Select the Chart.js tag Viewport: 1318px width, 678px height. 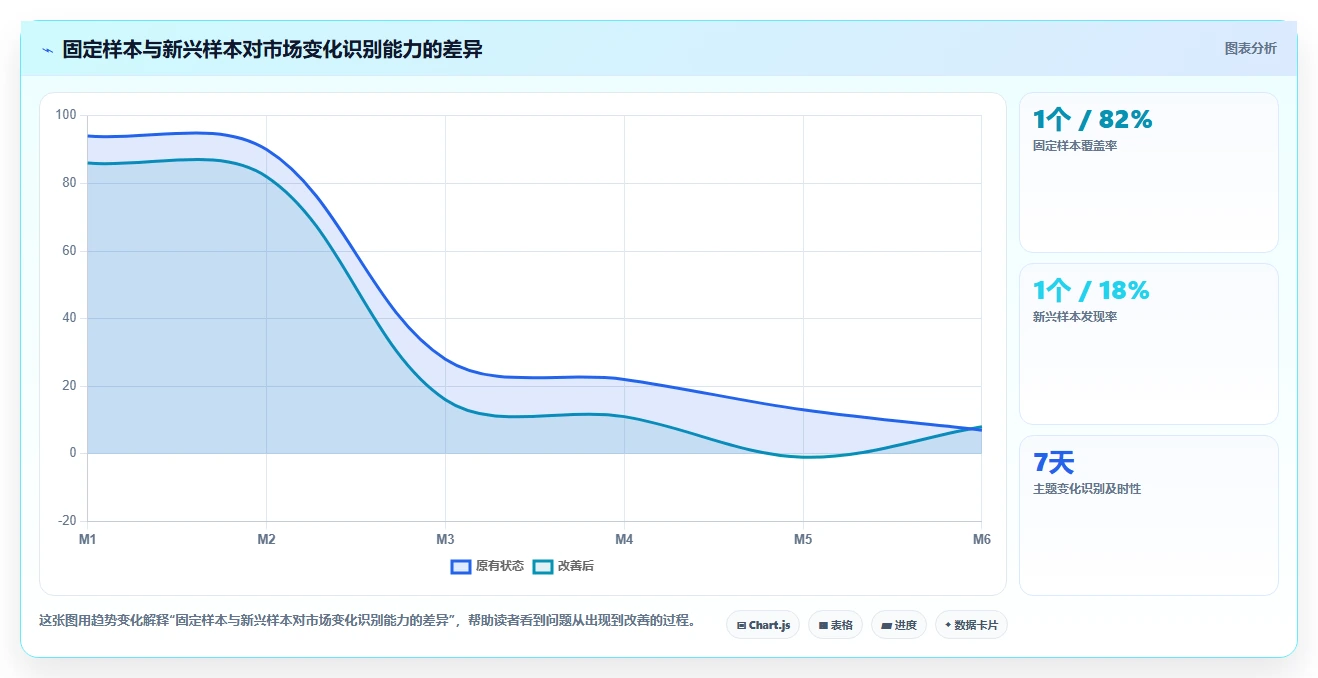[763, 625]
